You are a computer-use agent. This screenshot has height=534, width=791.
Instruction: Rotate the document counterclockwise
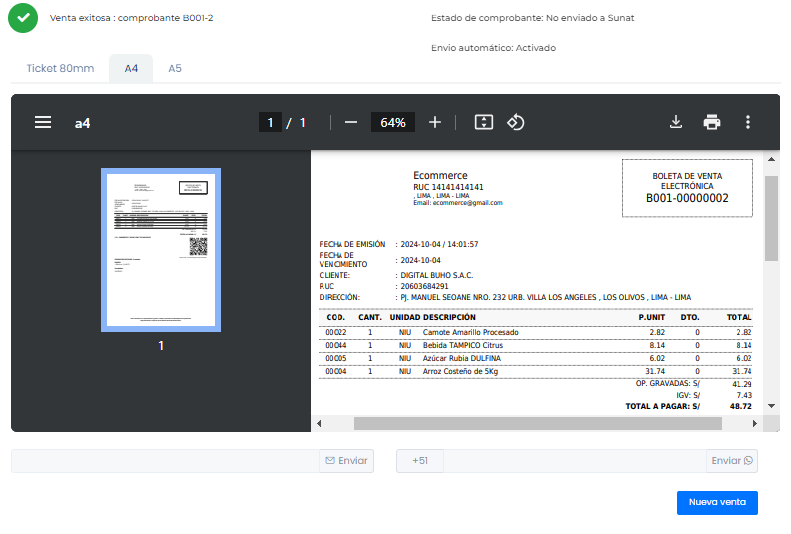516,122
